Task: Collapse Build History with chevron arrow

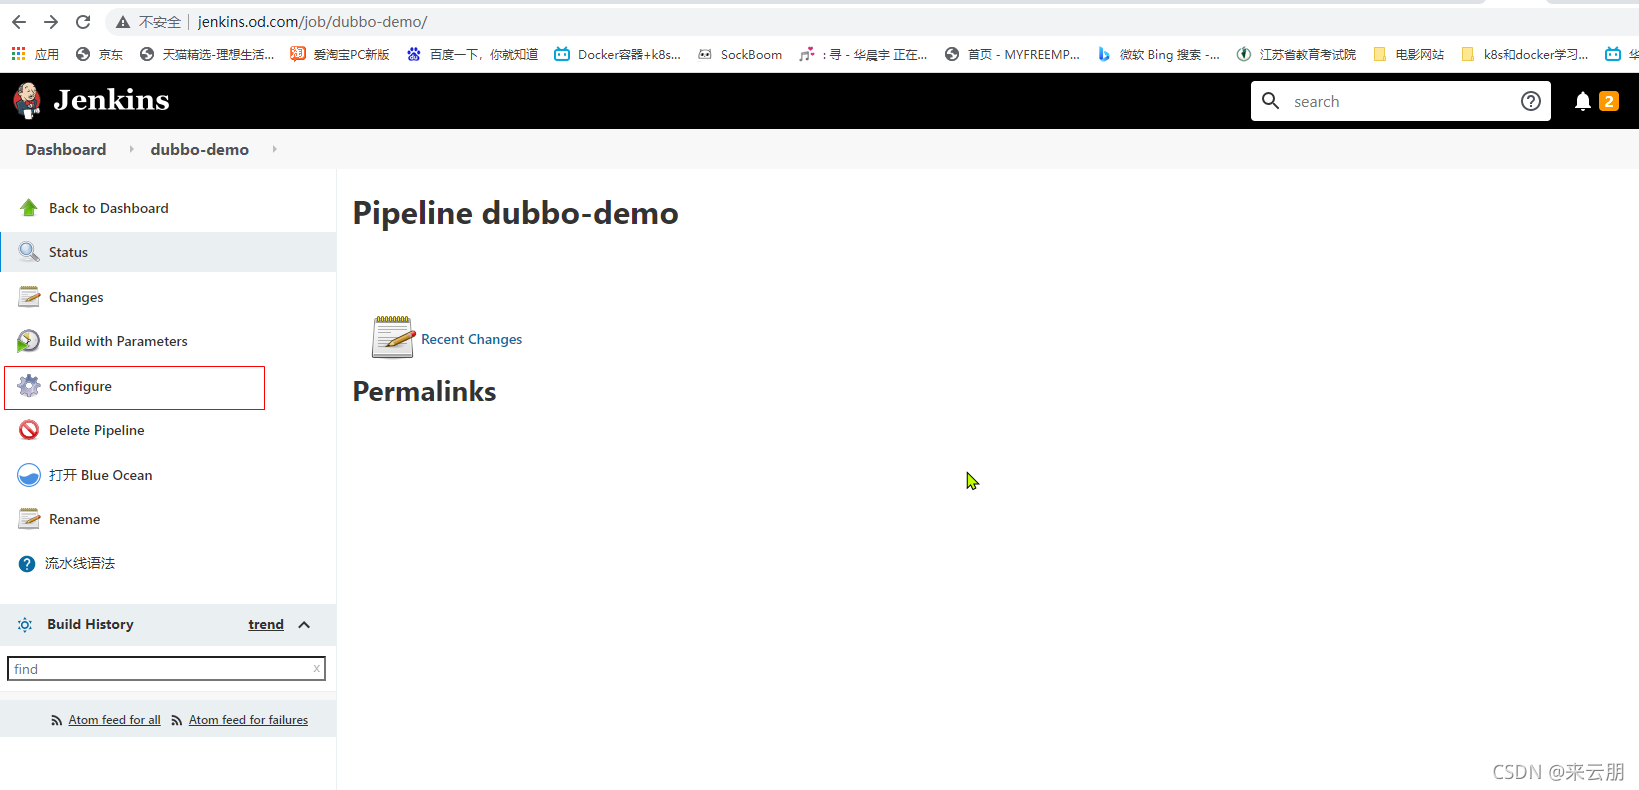Action: pyautogui.click(x=304, y=624)
